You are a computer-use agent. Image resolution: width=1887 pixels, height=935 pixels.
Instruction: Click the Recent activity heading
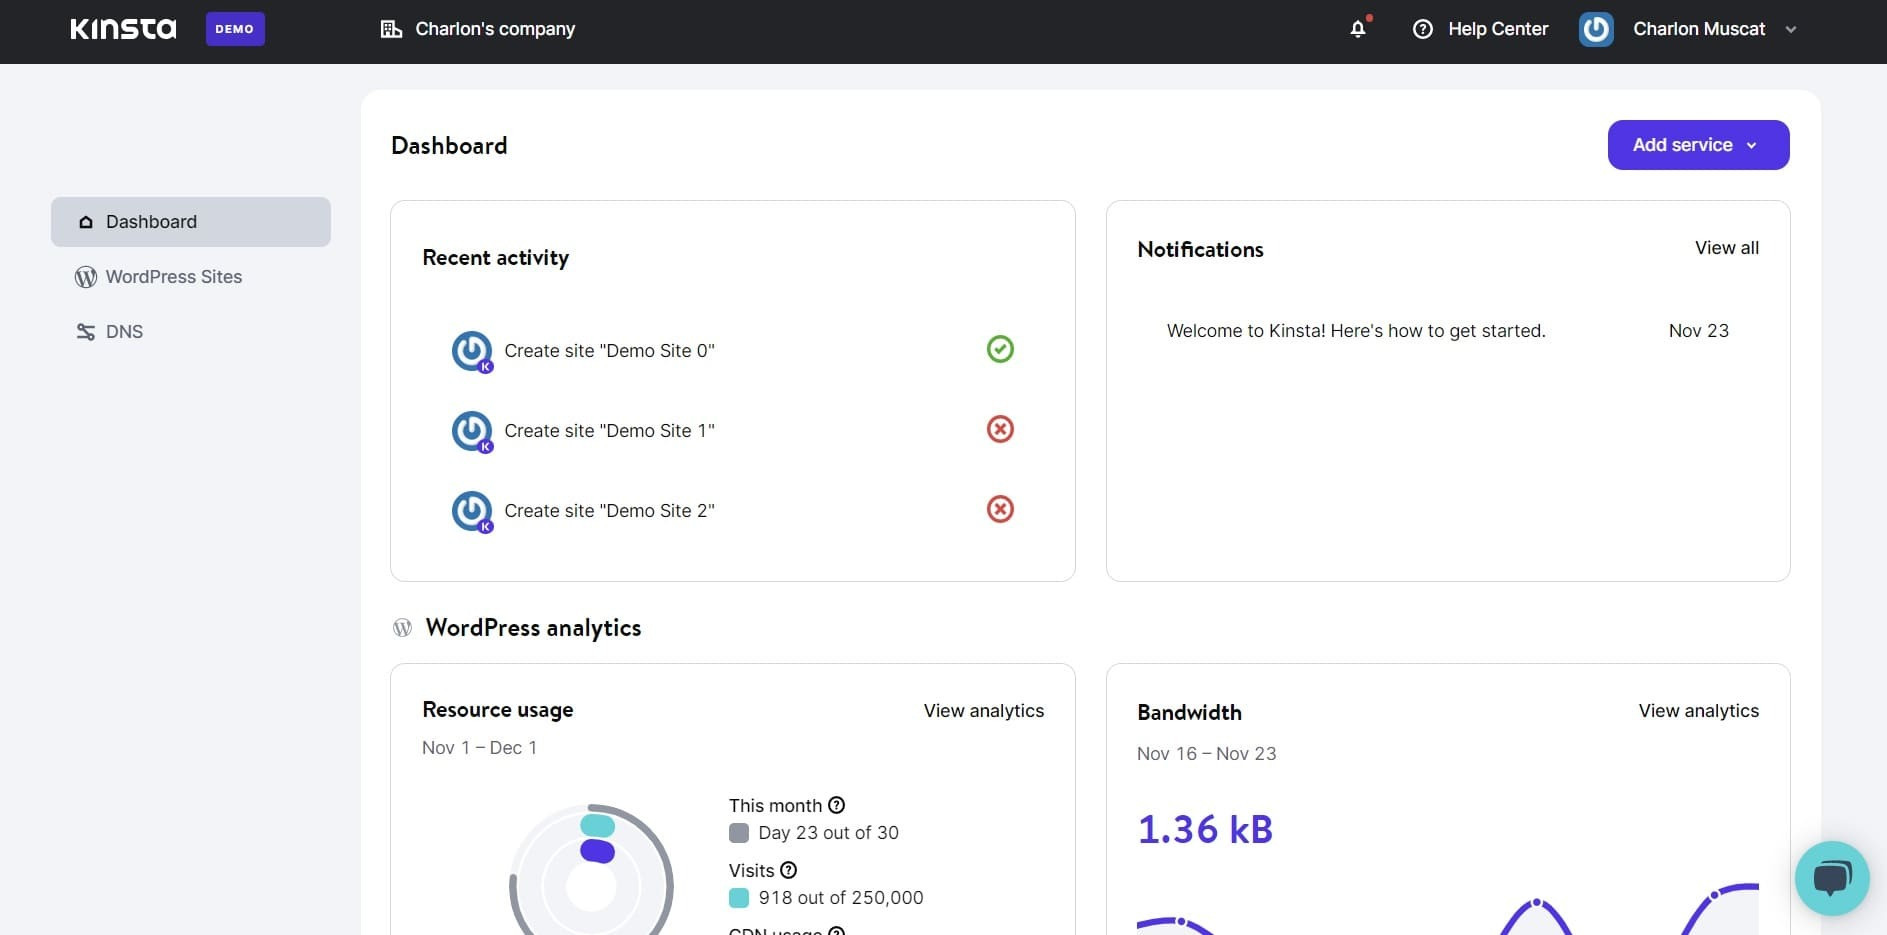495,258
